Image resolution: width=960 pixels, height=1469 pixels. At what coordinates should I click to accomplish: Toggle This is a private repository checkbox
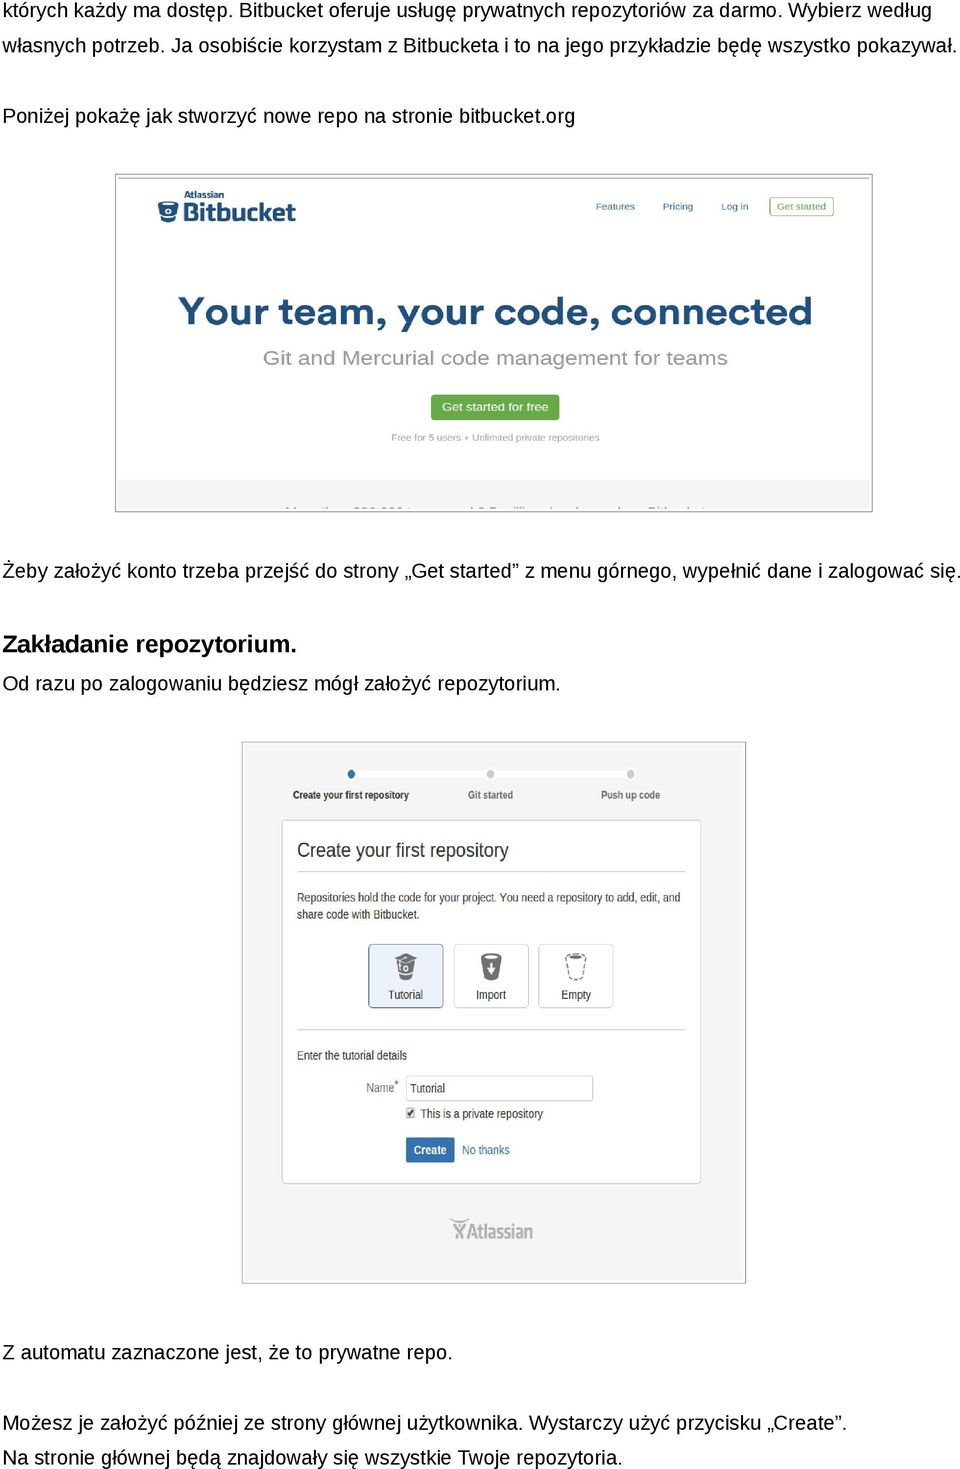410,1113
